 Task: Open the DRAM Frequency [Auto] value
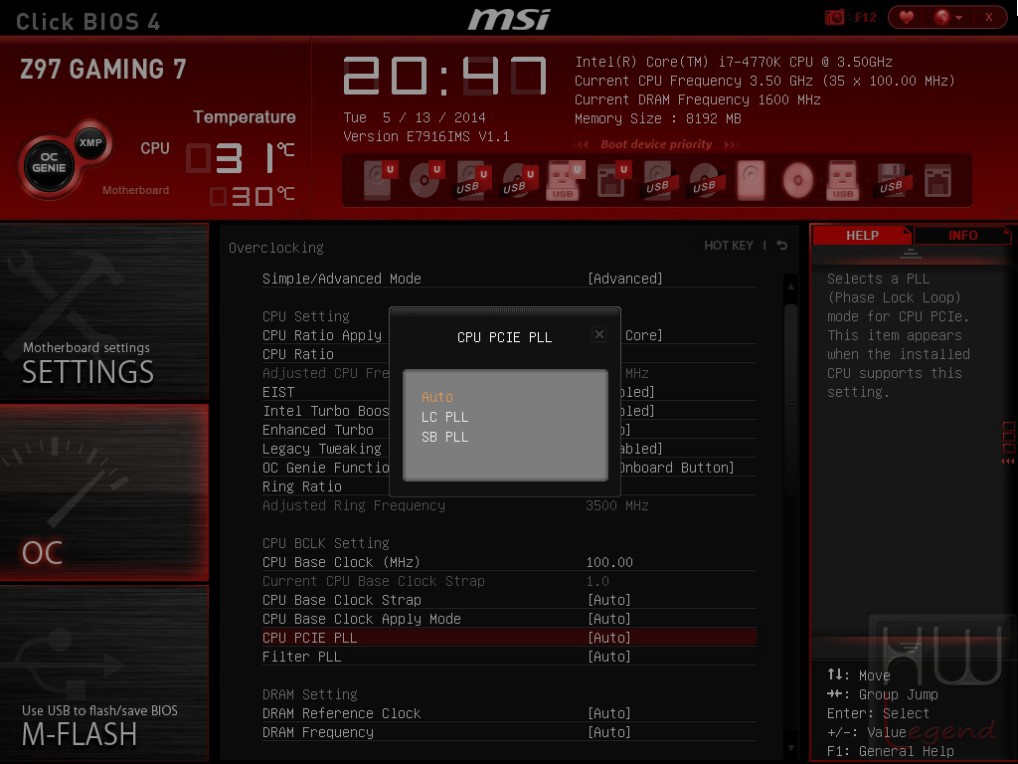[609, 732]
